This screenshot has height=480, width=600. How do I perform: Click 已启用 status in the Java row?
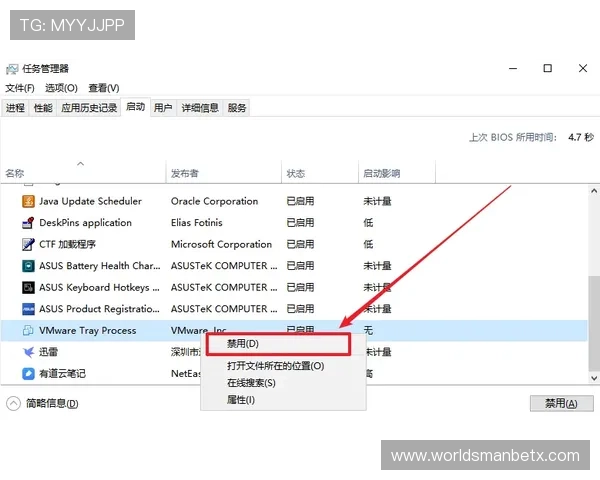pyautogui.click(x=300, y=201)
